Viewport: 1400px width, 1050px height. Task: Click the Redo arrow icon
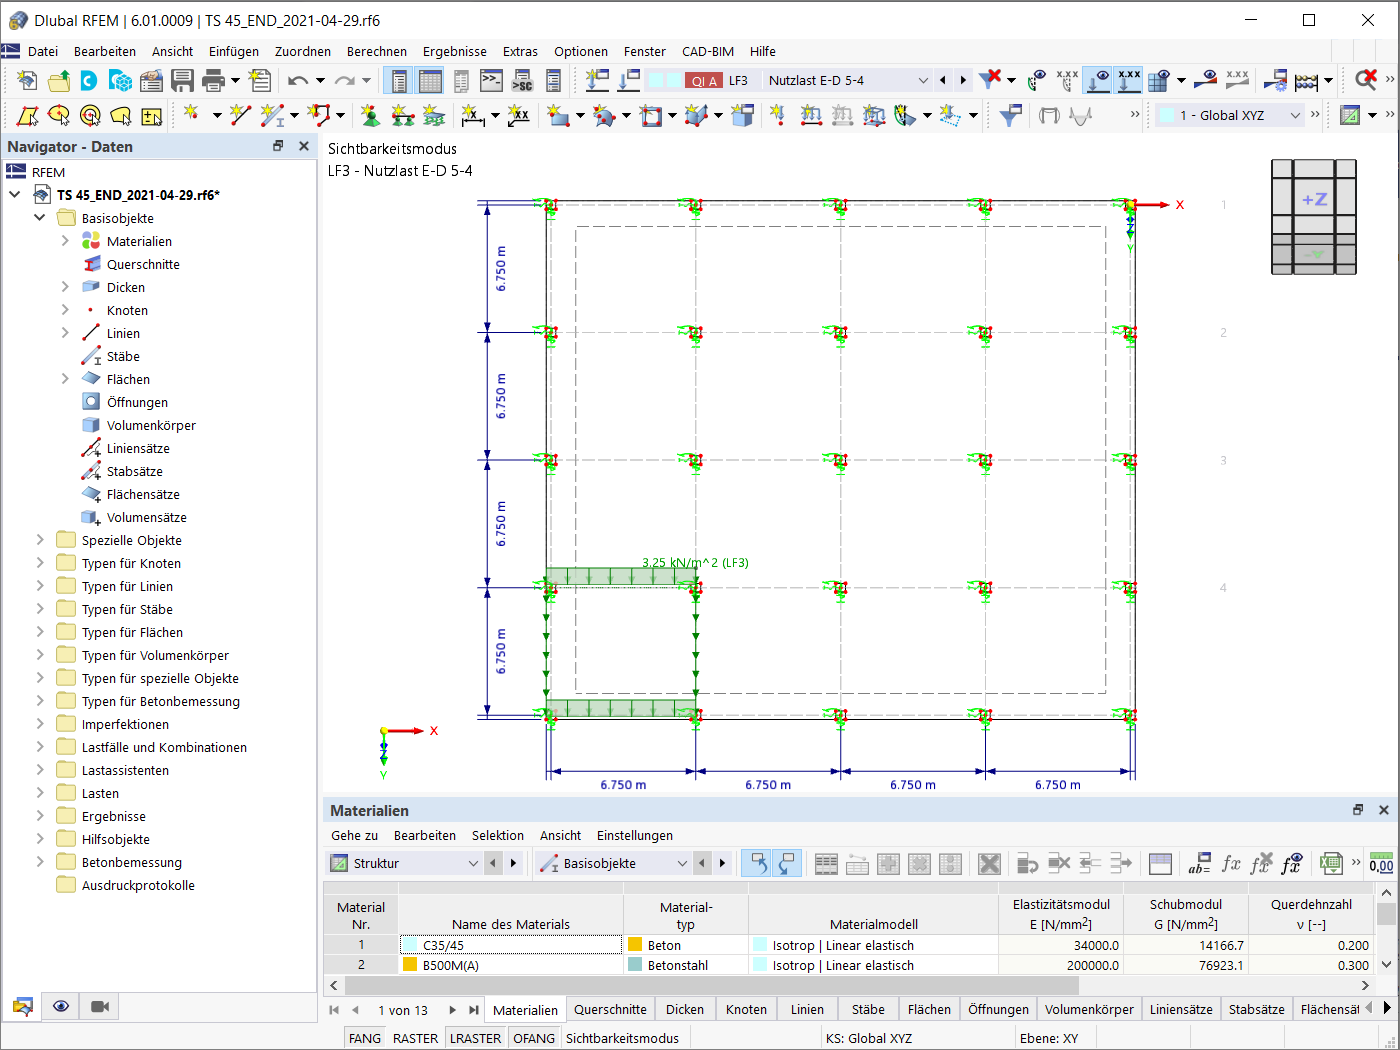(x=345, y=81)
